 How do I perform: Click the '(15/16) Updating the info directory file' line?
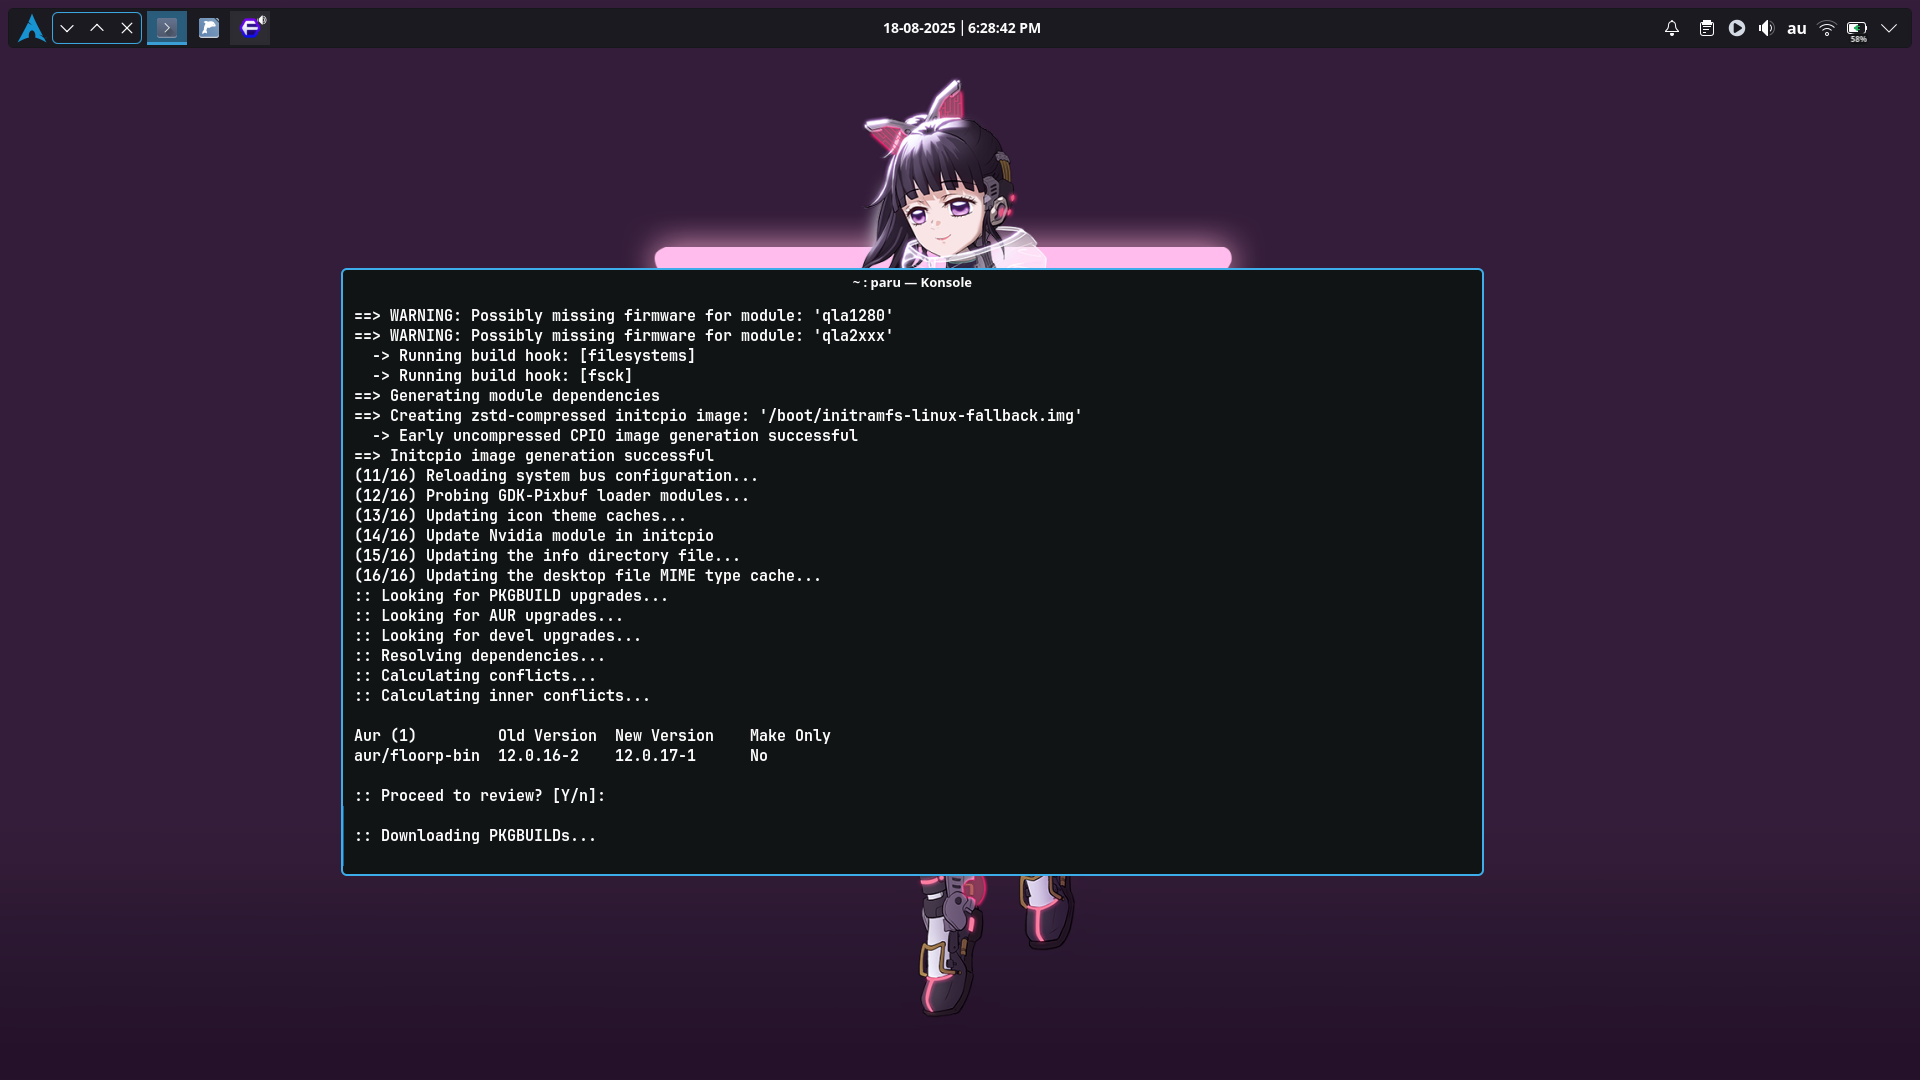point(547,556)
